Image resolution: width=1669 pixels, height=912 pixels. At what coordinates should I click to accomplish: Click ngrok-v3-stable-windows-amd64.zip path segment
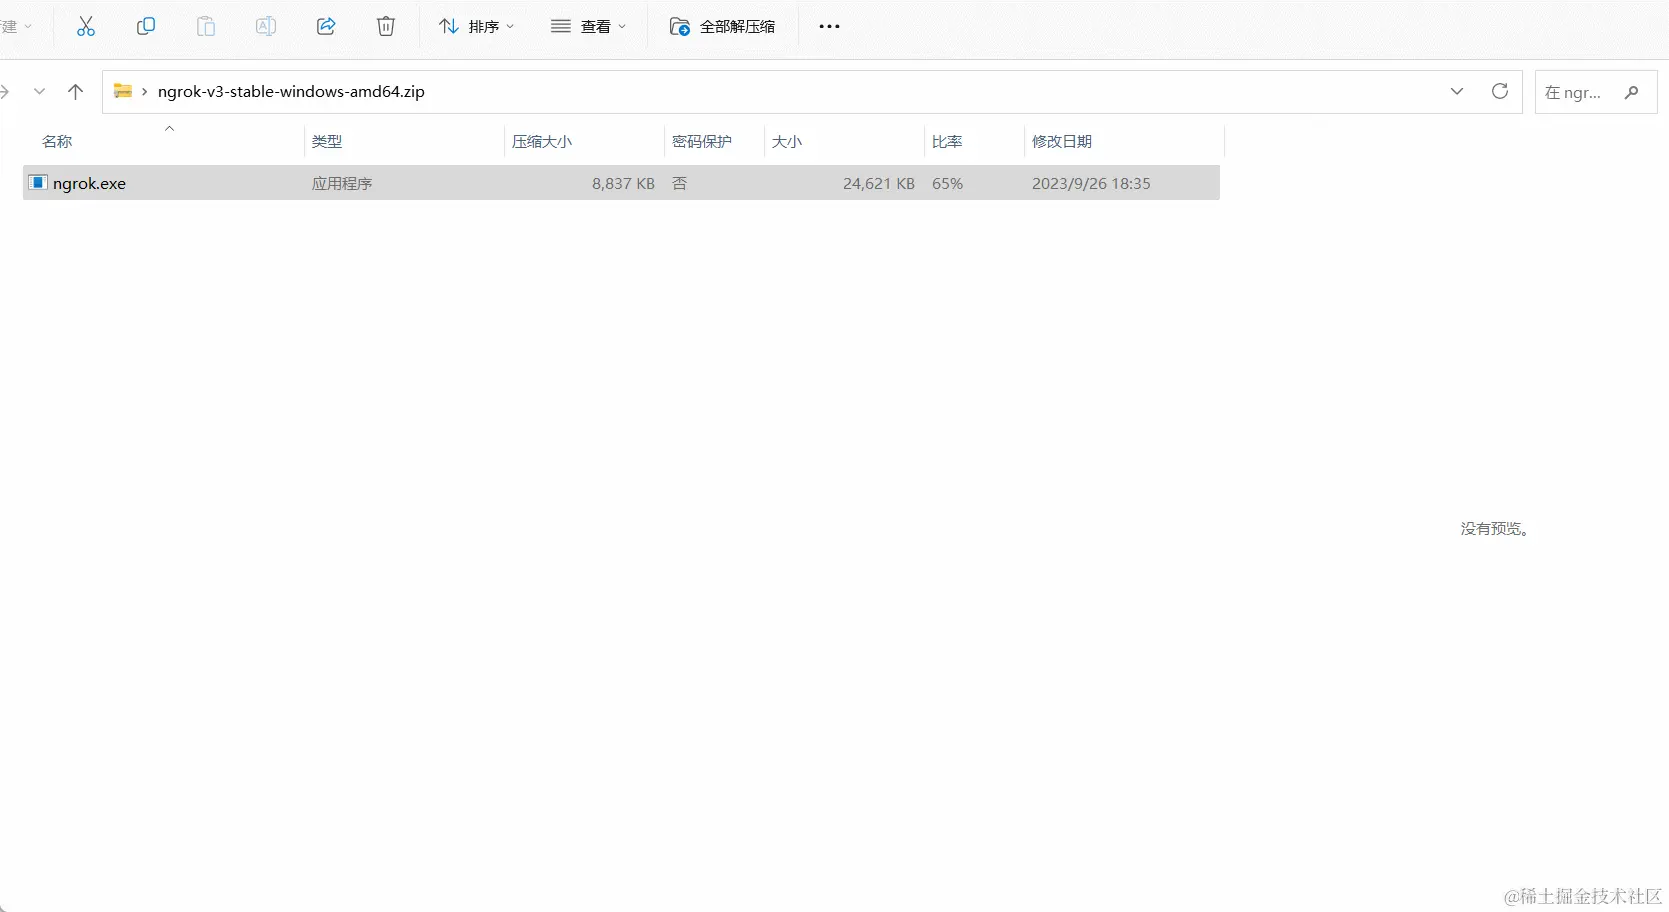click(291, 91)
